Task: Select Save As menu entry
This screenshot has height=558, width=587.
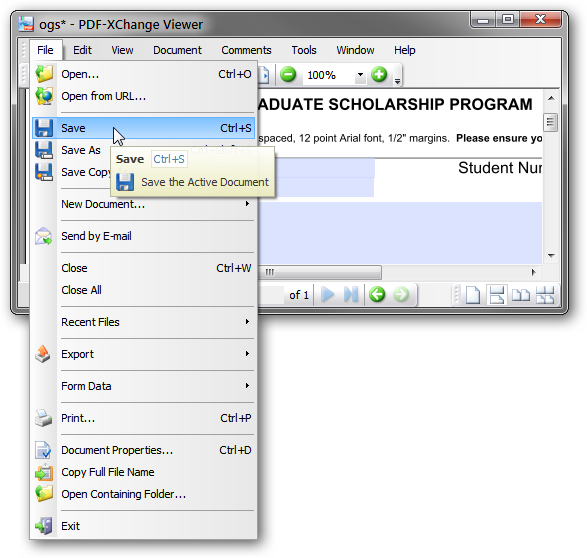Action: pyautogui.click(x=81, y=150)
